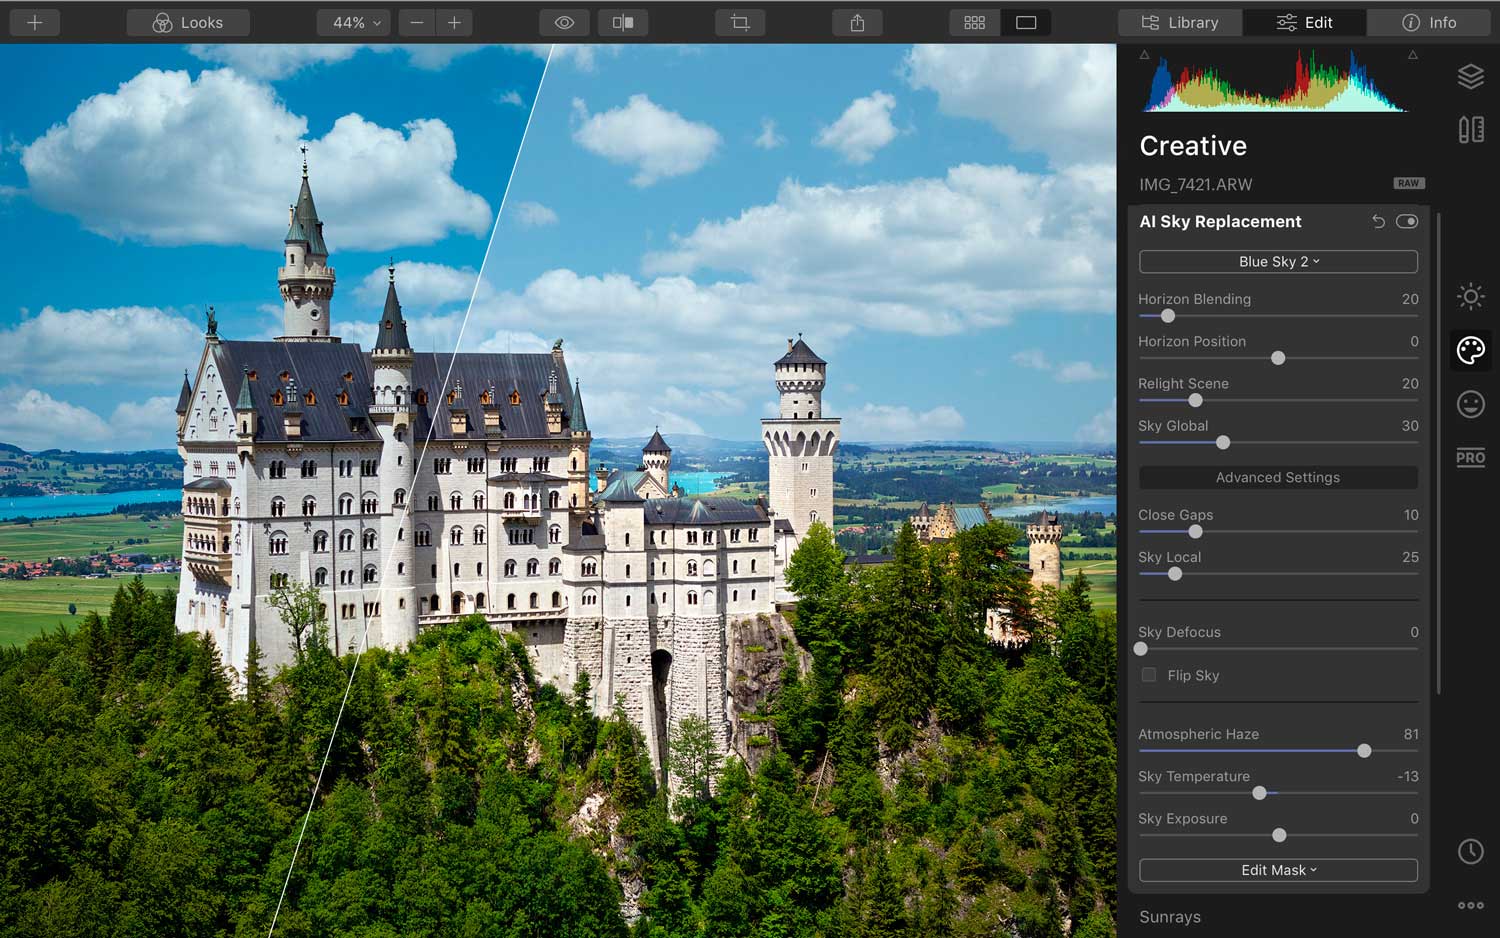Screen dimensions: 1500x938
Task: Click the share export icon
Action: (857, 22)
